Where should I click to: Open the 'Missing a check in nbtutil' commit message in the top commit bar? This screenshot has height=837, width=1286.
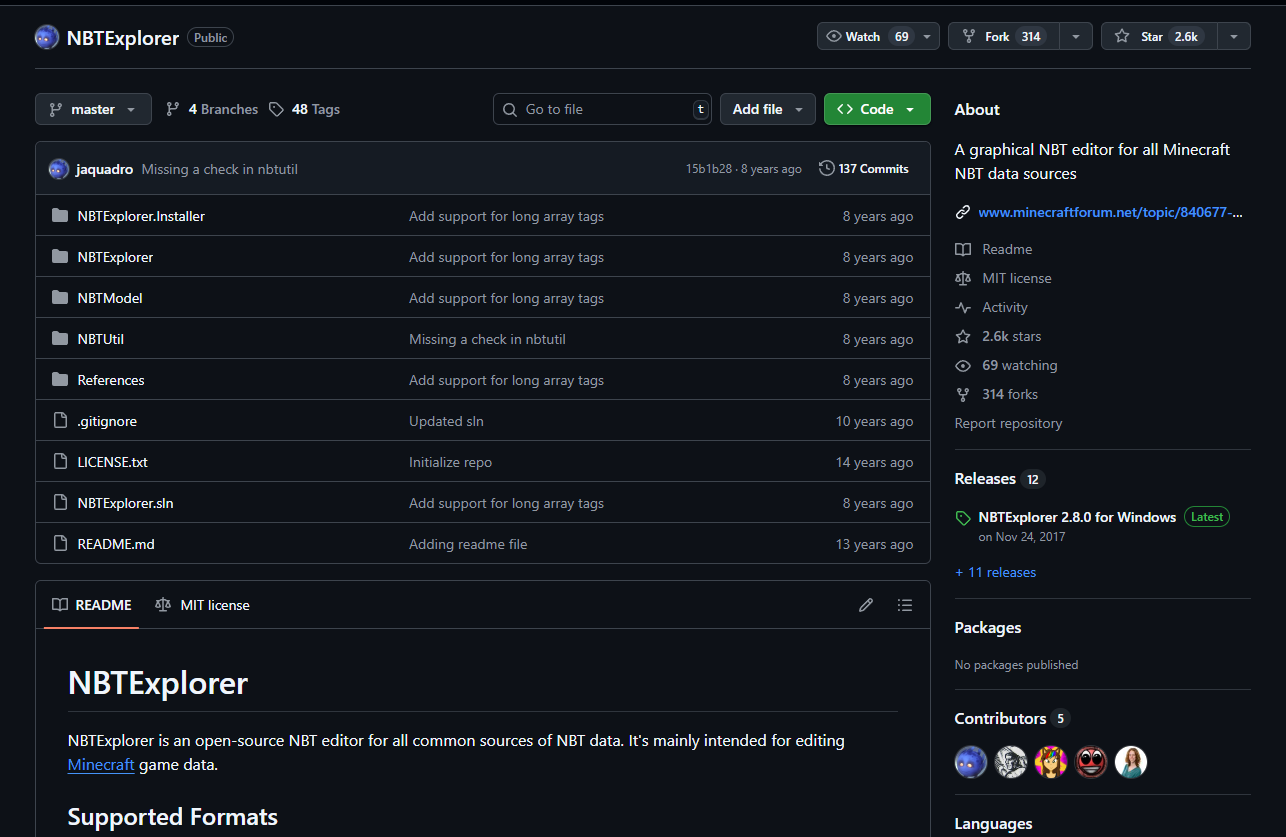tap(220, 169)
